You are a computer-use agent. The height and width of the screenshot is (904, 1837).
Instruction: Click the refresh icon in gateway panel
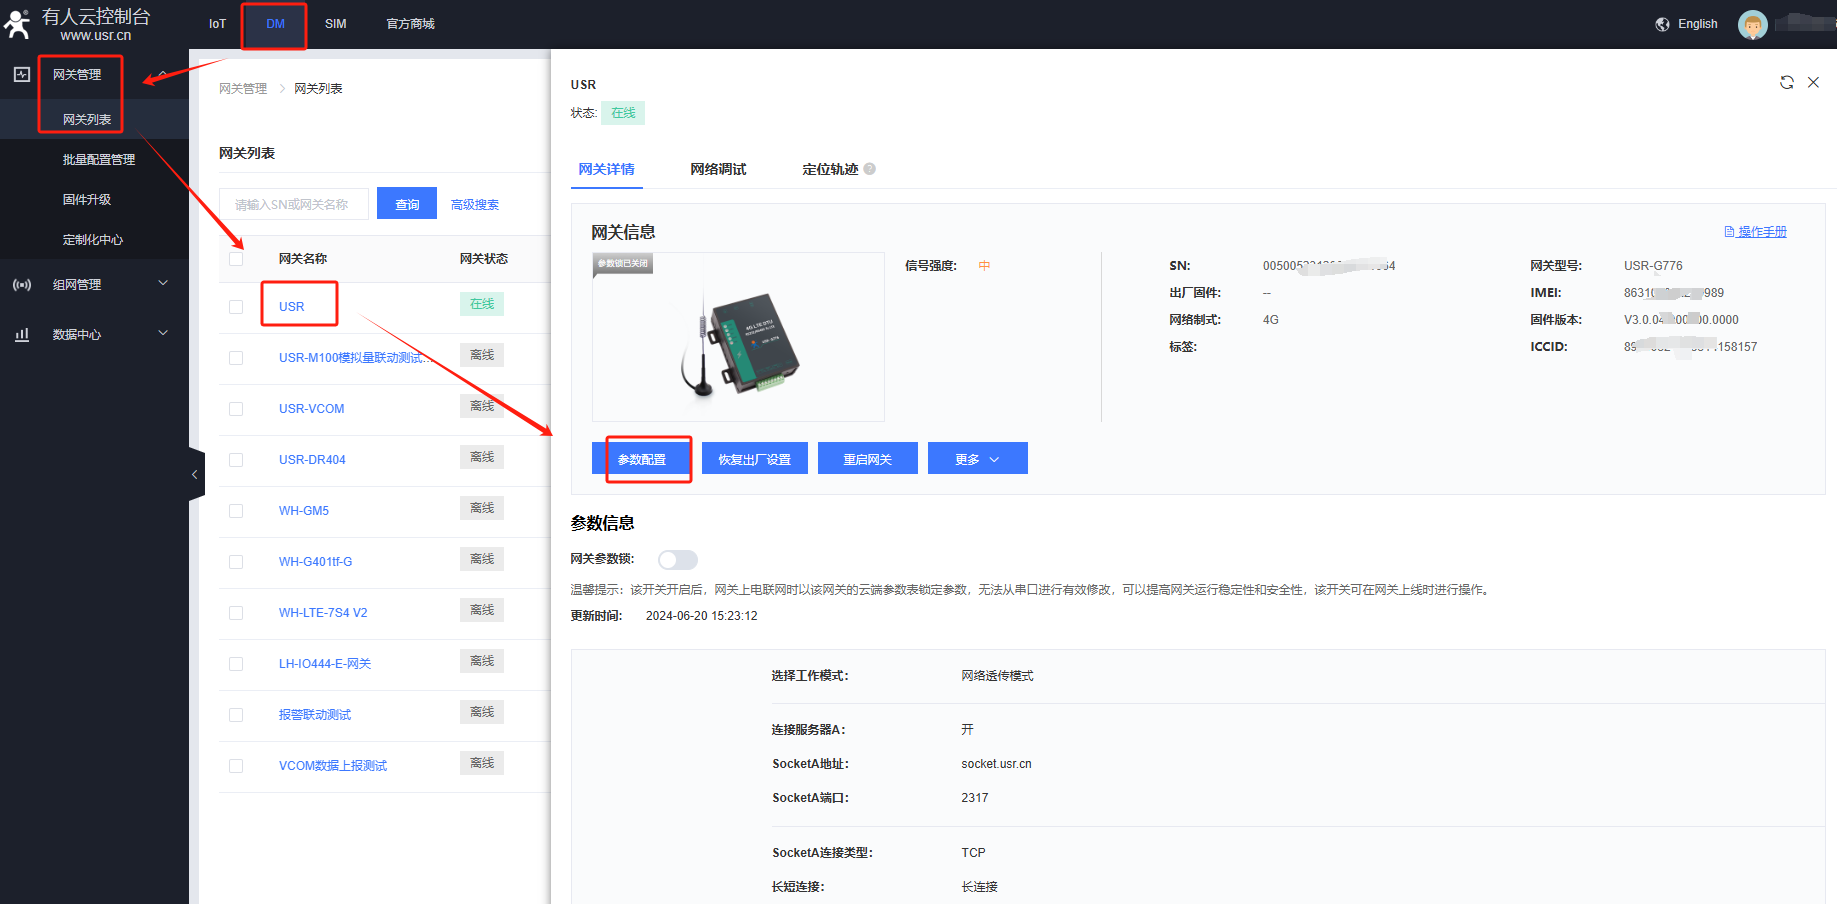tap(1786, 83)
